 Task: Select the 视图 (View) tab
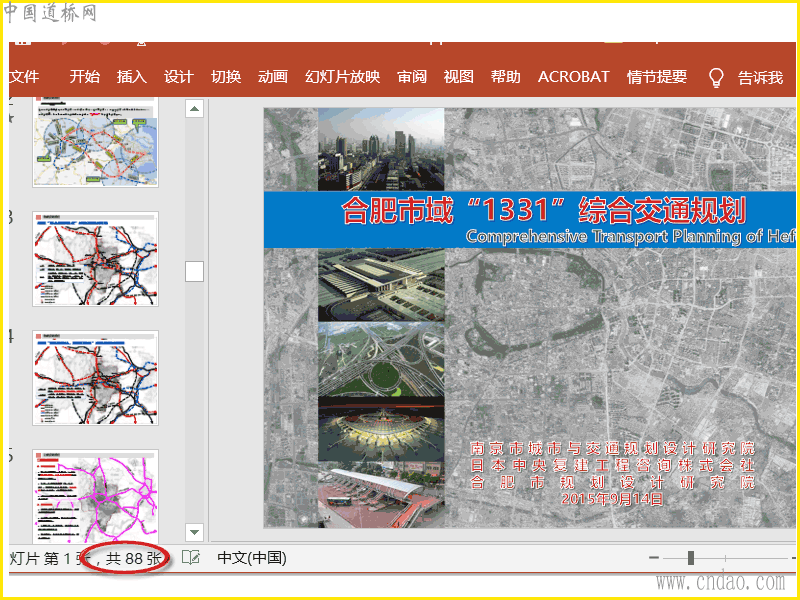tap(458, 77)
